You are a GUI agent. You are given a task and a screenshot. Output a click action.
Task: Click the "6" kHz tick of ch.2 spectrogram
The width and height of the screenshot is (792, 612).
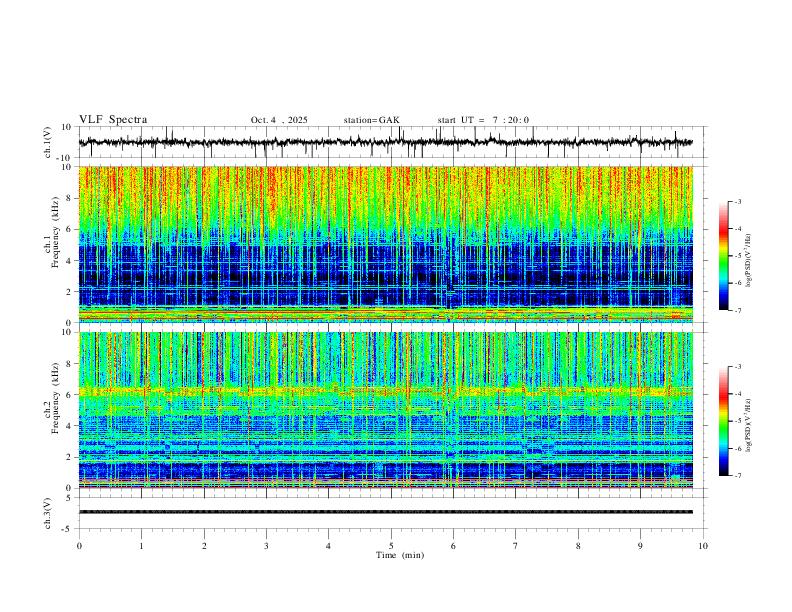pyautogui.click(x=69, y=395)
